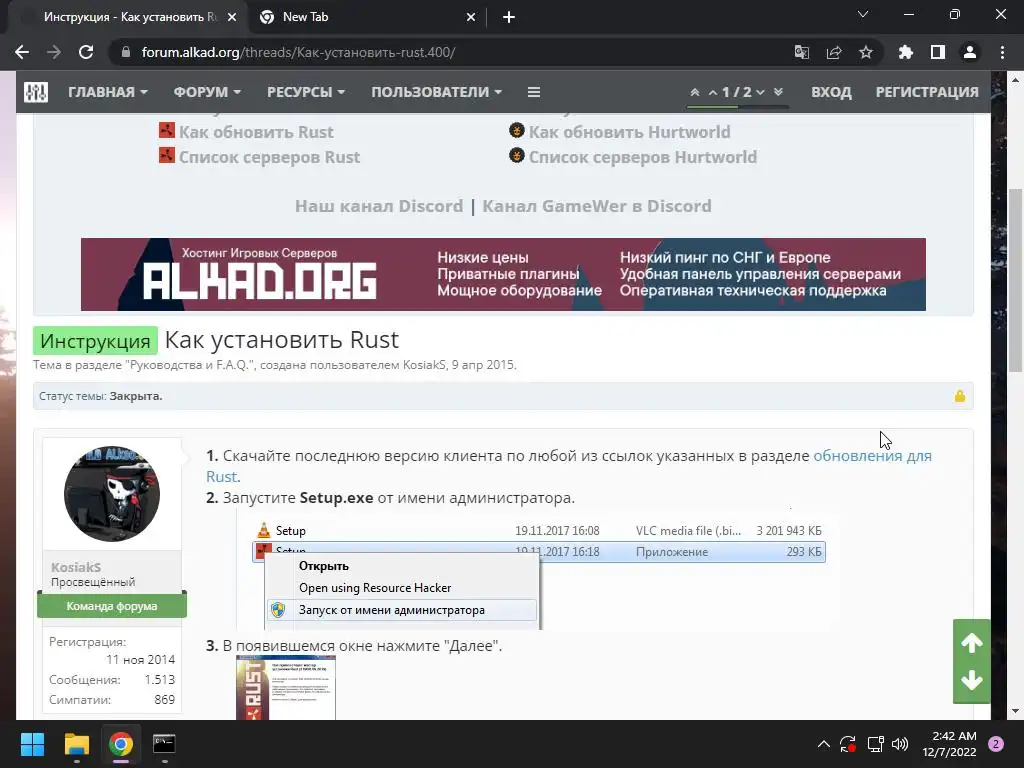Reload the current page
Image resolution: width=1024 pixels, height=768 pixels.
click(86, 52)
